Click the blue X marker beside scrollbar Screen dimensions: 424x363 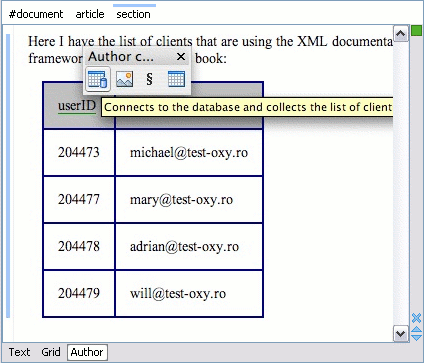[416, 318]
